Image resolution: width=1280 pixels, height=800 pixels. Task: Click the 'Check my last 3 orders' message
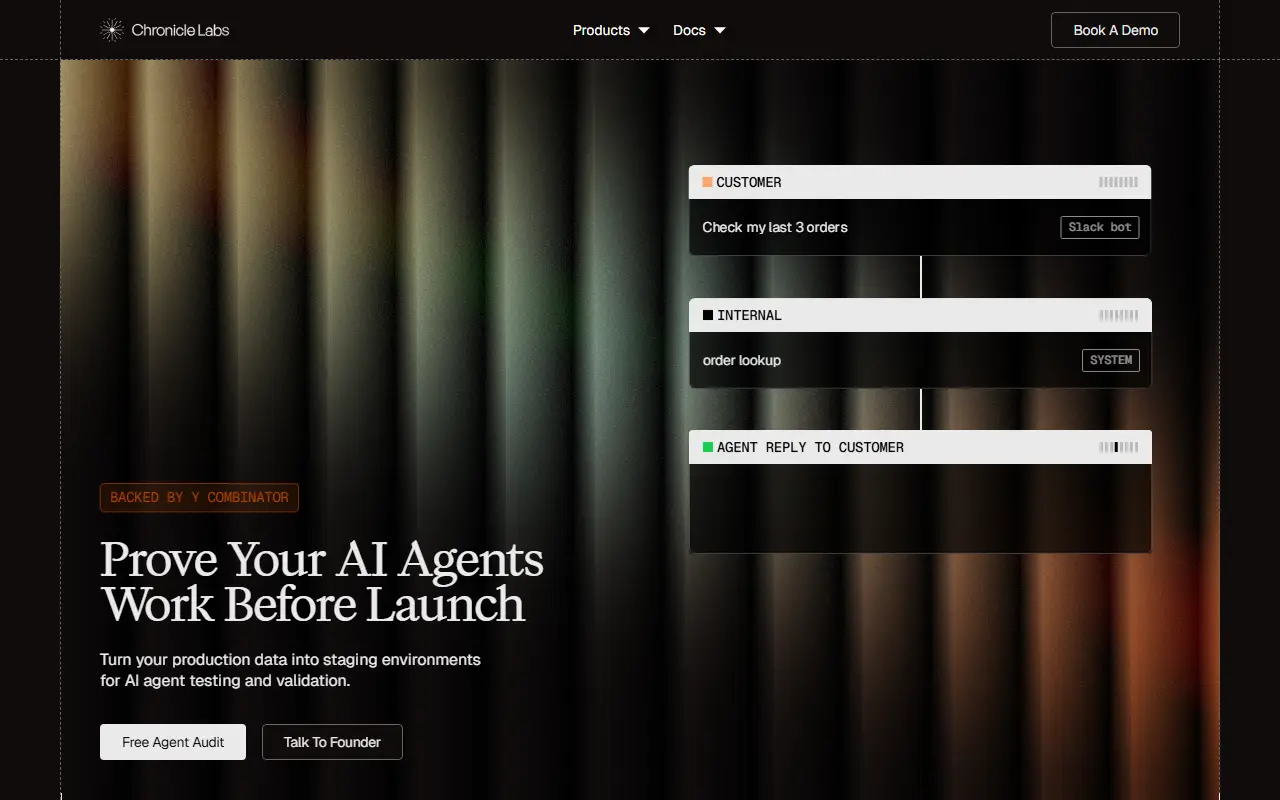(x=775, y=227)
